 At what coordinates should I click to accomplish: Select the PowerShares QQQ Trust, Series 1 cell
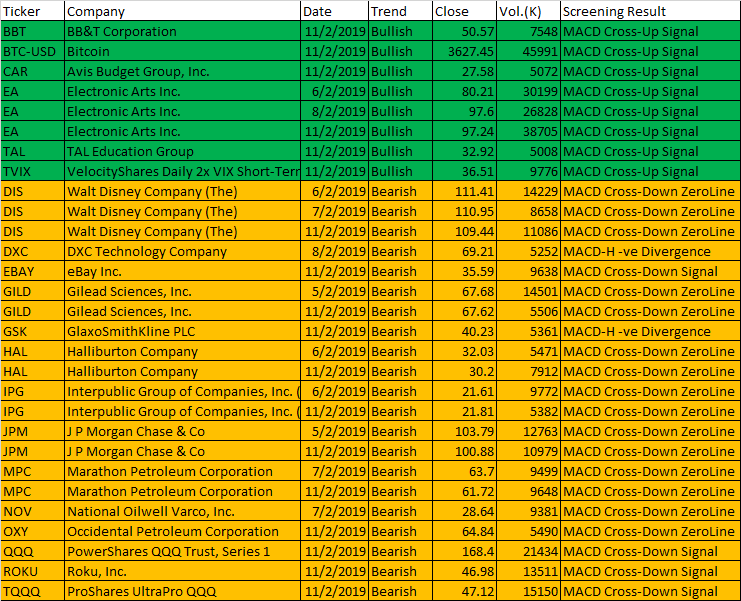(182, 551)
